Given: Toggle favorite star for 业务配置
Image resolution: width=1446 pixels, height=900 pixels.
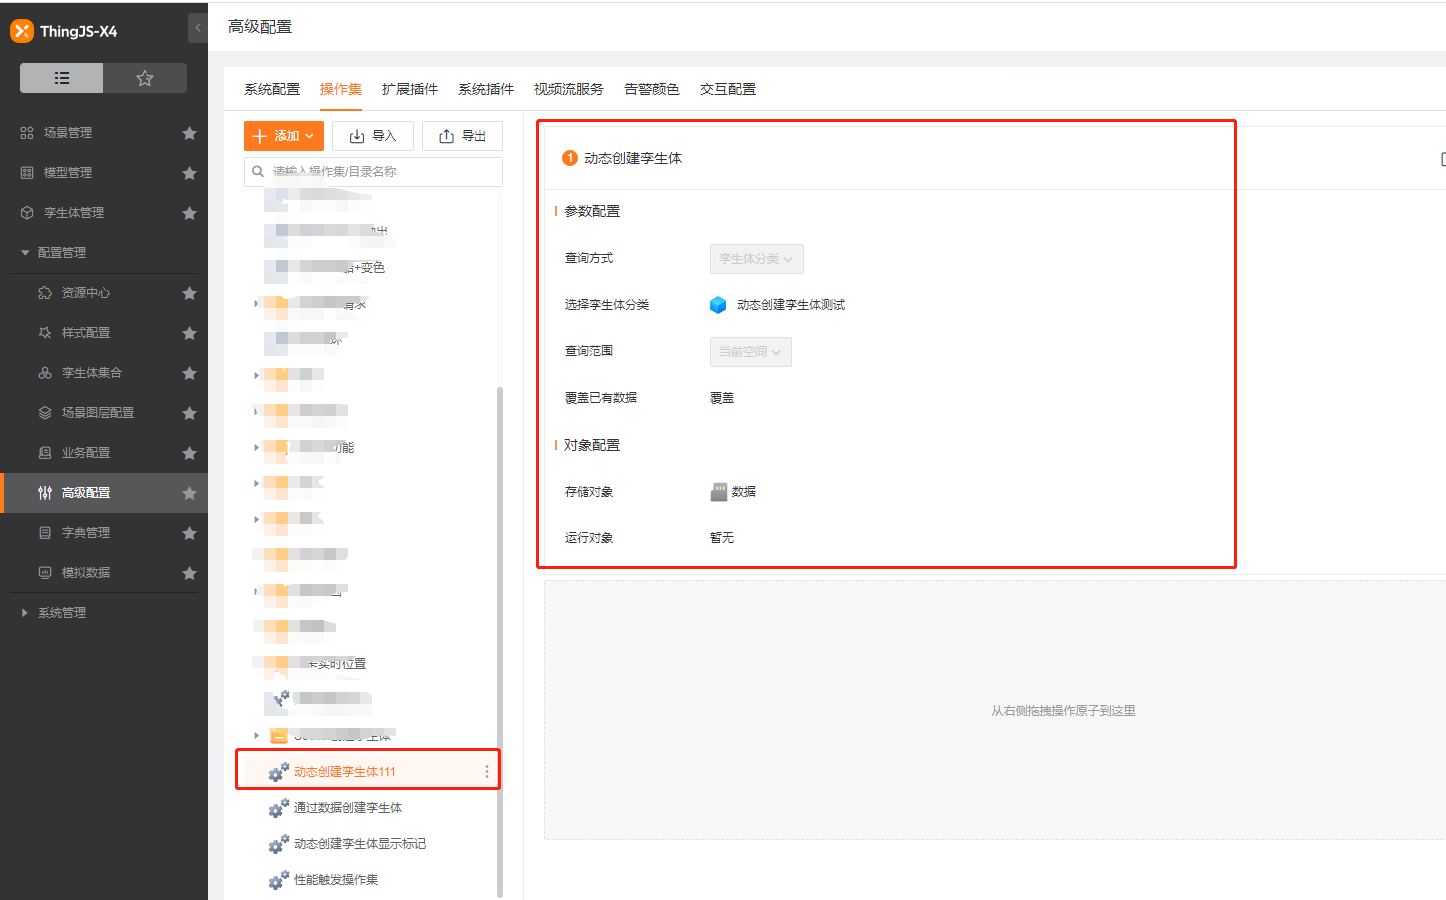Looking at the screenshot, I should [x=189, y=453].
